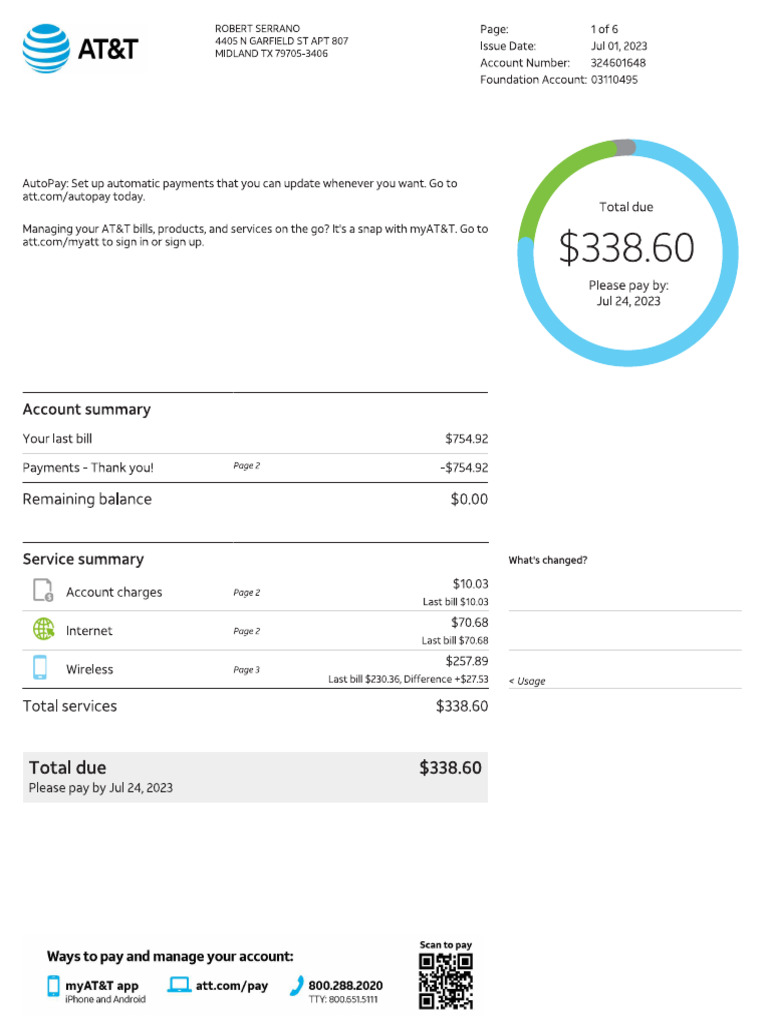Click the gray Total due summary bar
The width and height of the screenshot is (768, 1024).
pos(255,777)
